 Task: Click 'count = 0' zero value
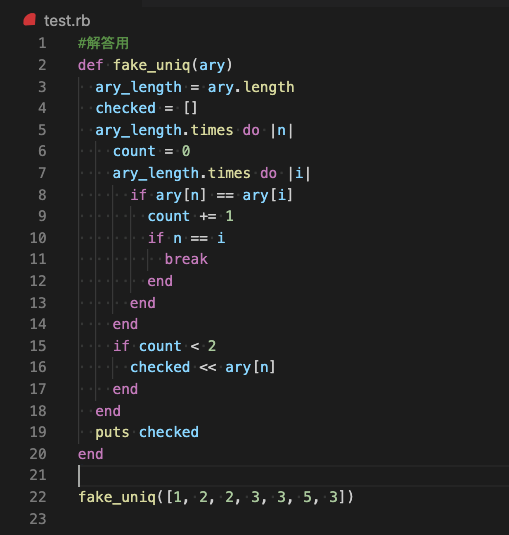tap(186, 151)
